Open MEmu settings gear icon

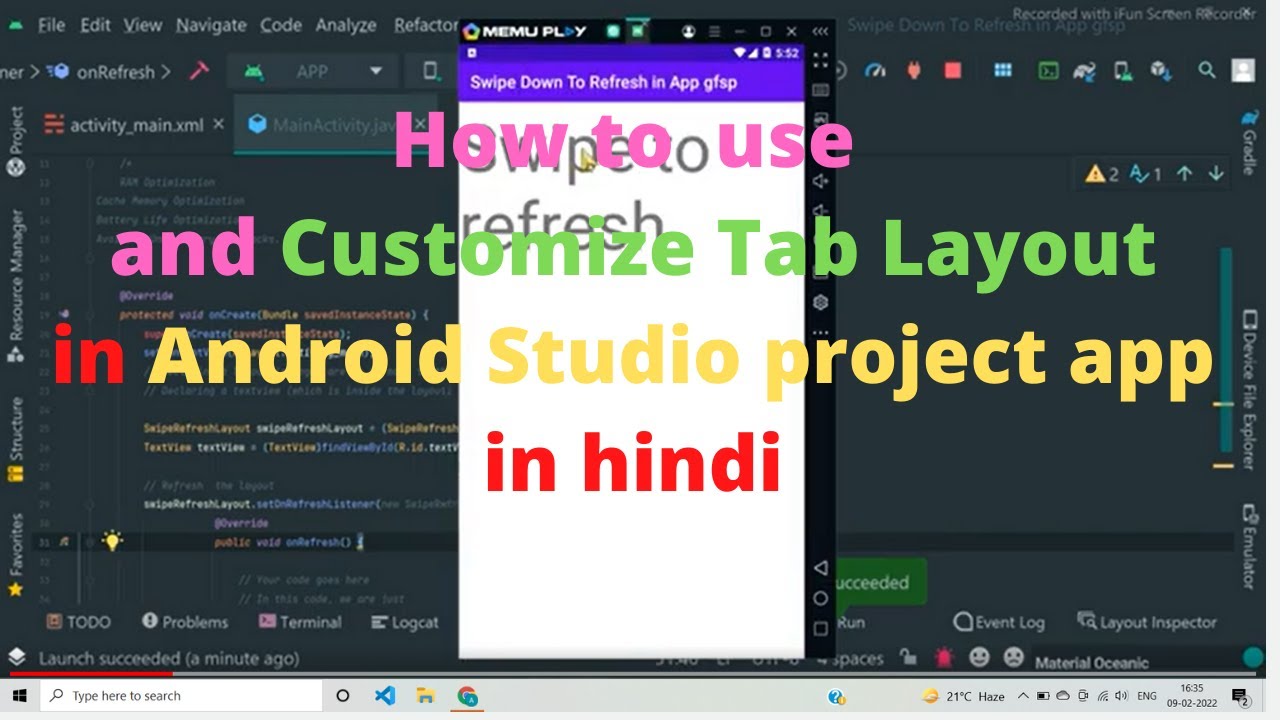point(821,301)
